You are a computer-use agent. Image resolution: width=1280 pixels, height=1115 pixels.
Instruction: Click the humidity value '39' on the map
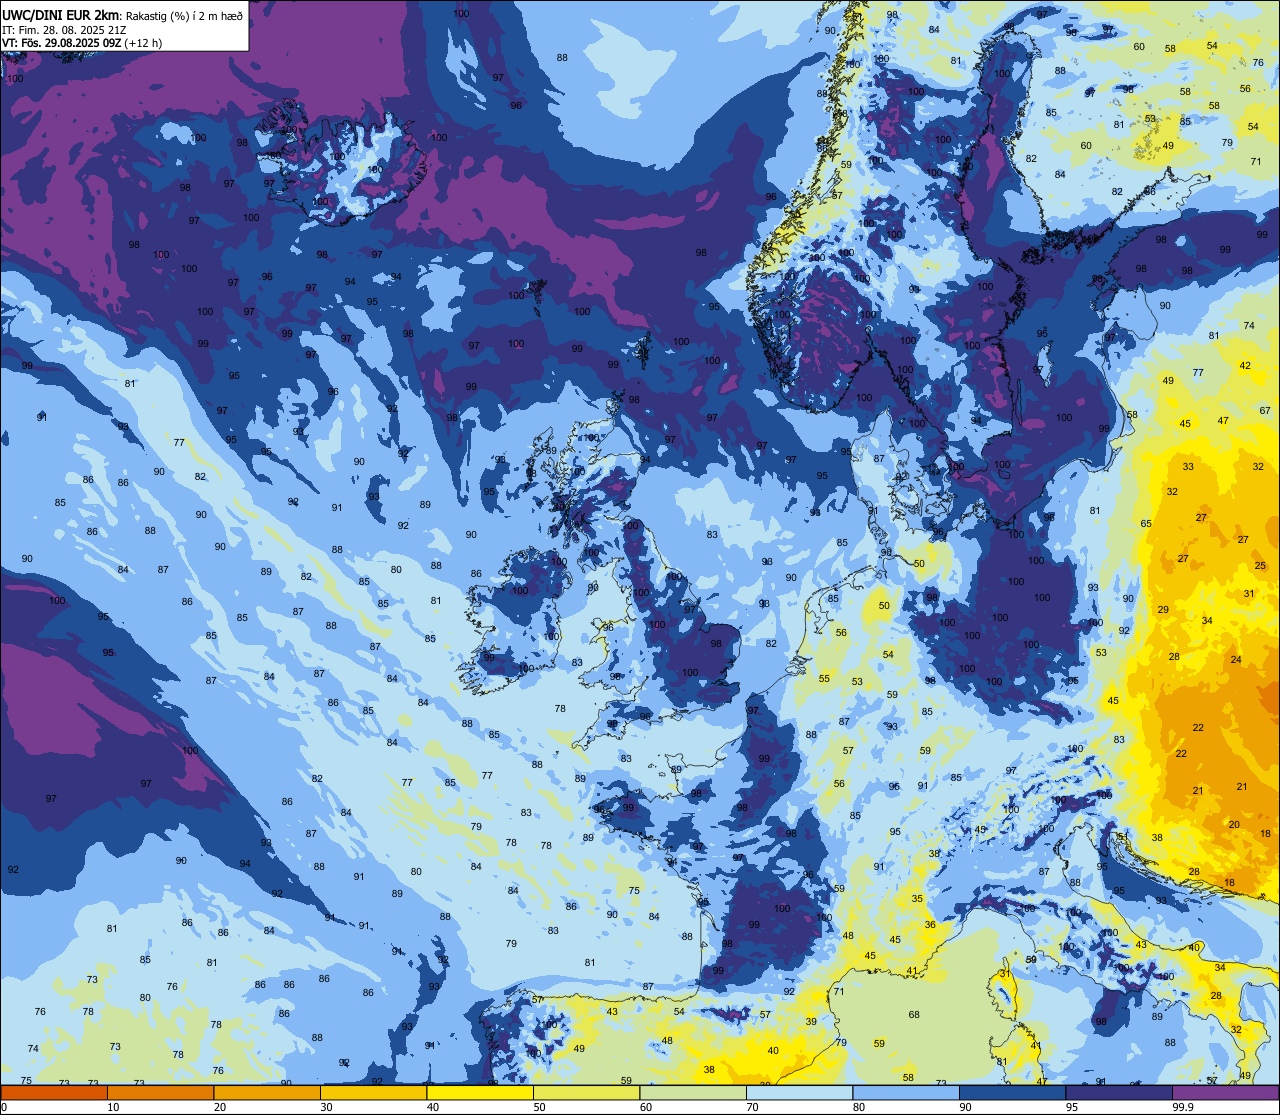pyautogui.click(x=811, y=1022)
